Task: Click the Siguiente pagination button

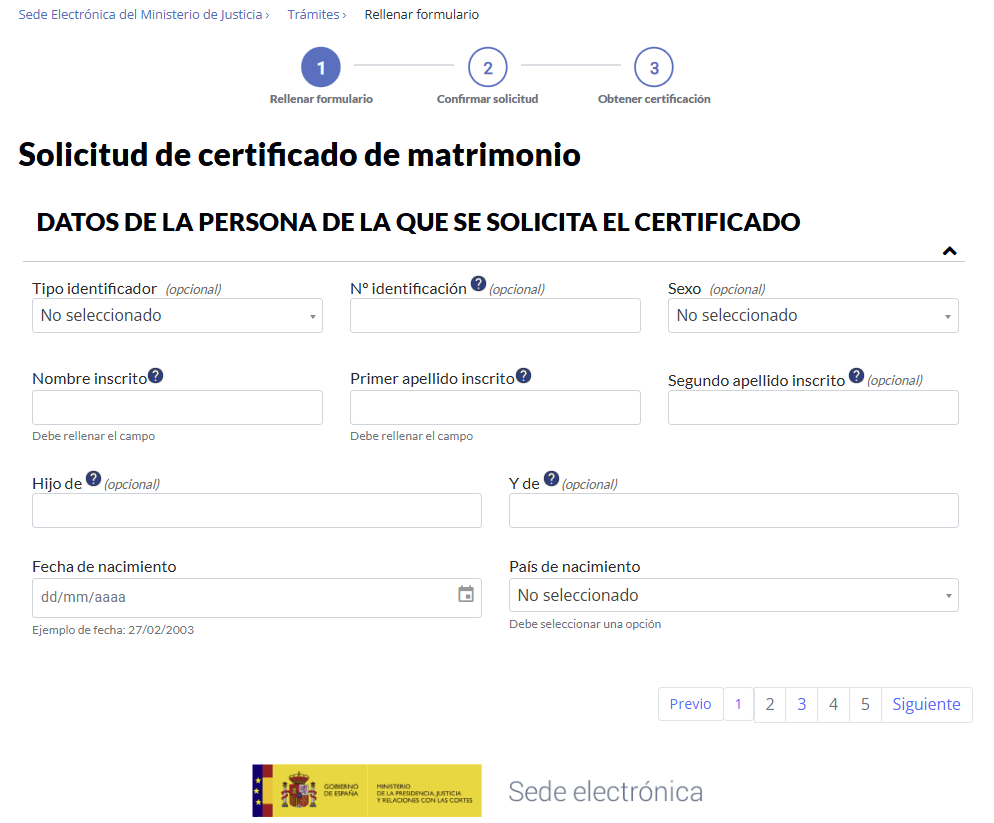Action: [x=926, y=704]
